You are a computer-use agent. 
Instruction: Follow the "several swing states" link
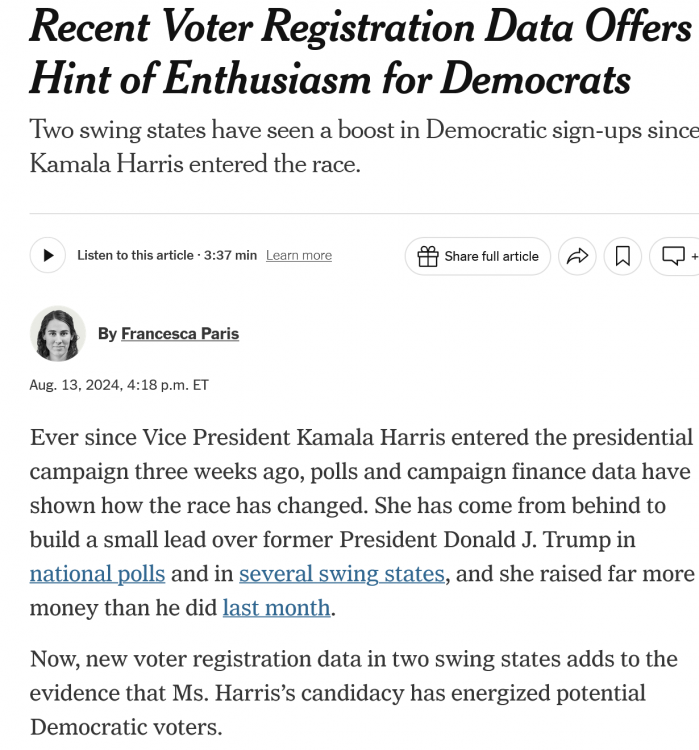pyautogui.click(x=342, y=574)
